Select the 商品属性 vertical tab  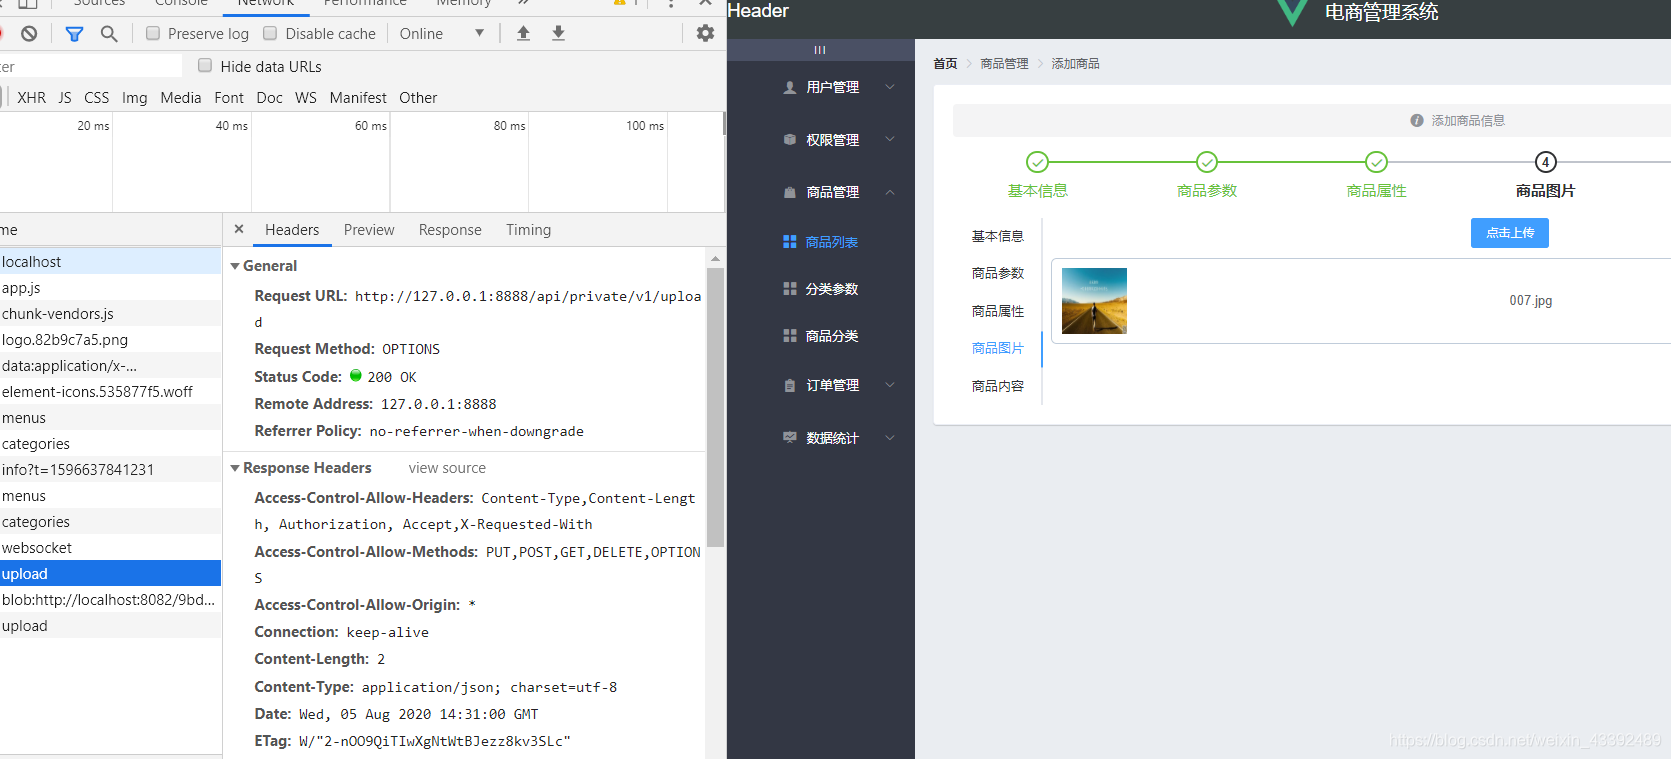pyautogui.click(x=997, y=311)
